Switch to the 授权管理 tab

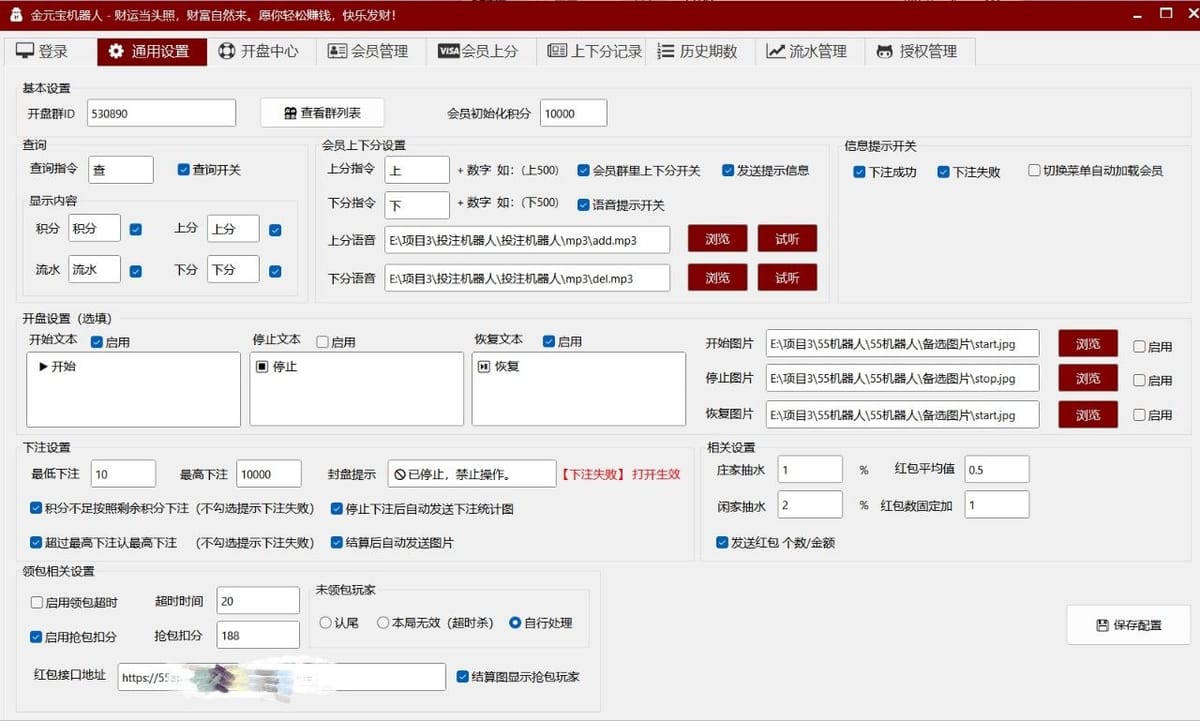[x=920, y=51]
